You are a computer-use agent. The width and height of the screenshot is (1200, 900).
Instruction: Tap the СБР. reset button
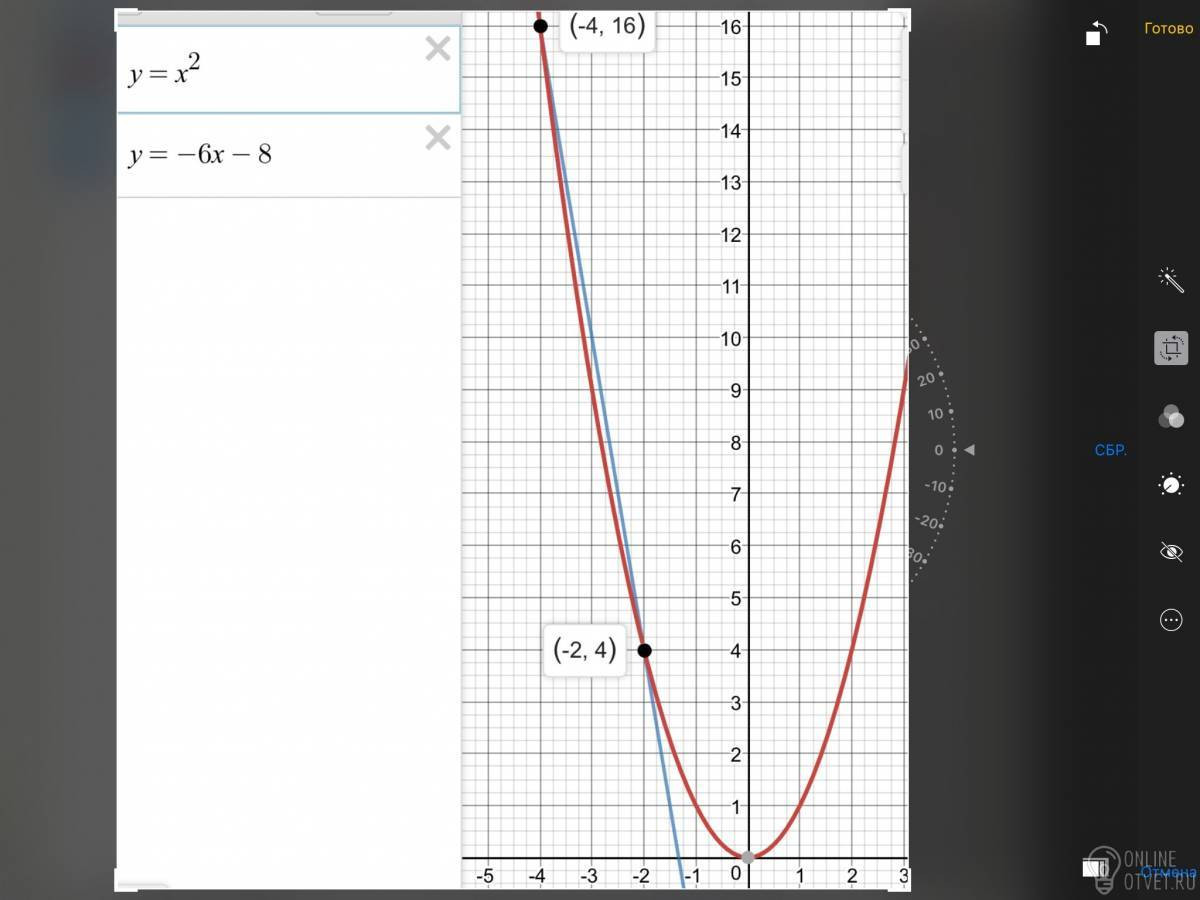(x=1111, y=450)
